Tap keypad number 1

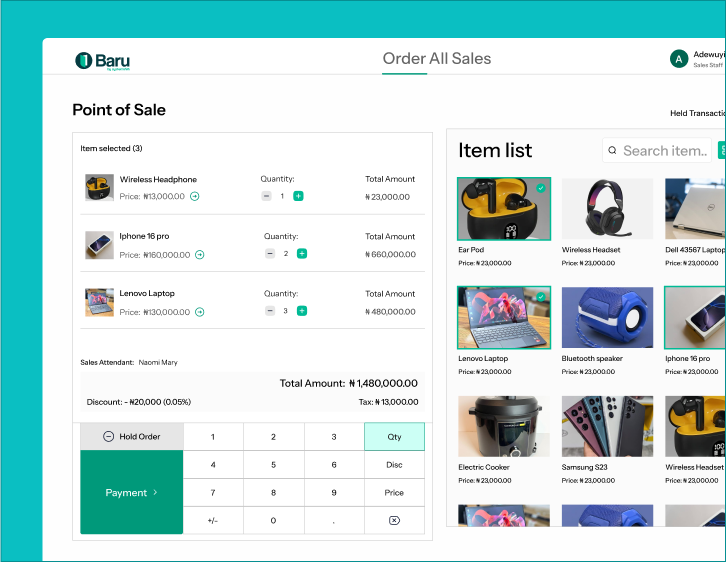point(213,437)
